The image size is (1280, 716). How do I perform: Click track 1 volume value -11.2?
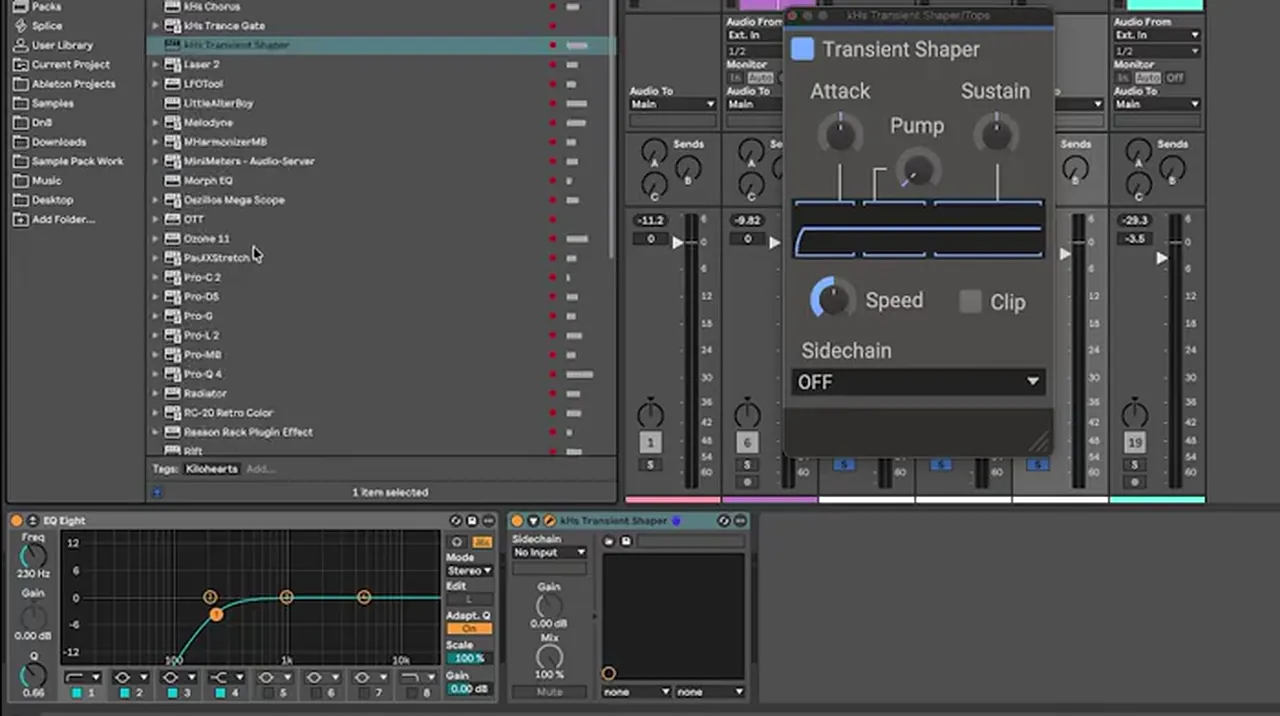(x=650, y=220)
